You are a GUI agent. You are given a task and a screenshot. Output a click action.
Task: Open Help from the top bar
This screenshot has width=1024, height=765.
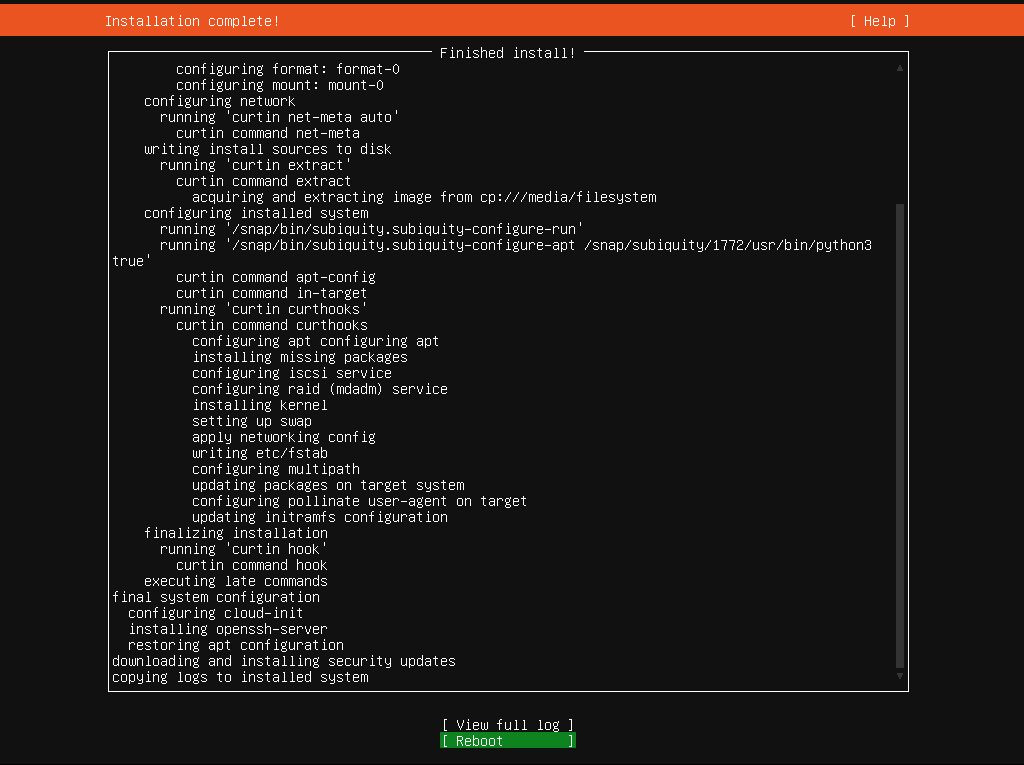878,20
